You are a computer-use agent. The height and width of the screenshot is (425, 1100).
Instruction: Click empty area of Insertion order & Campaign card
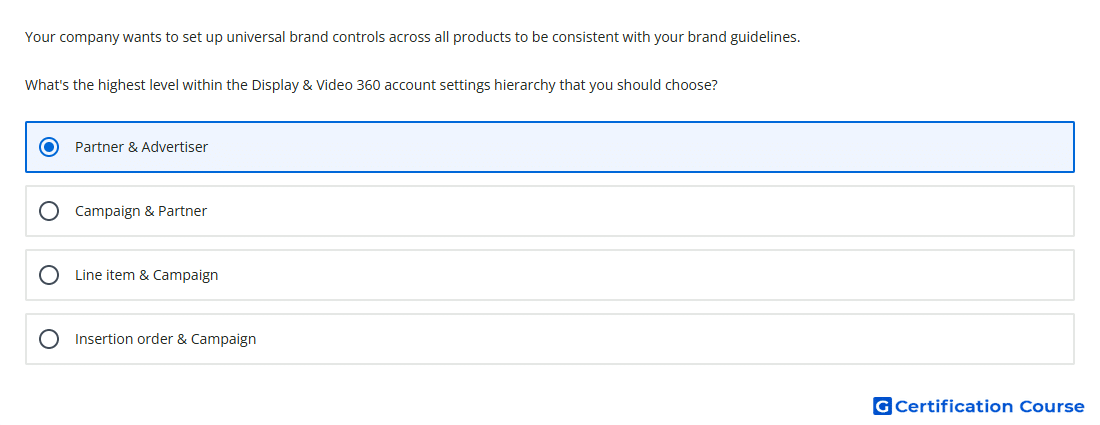(x=631, y=339)
